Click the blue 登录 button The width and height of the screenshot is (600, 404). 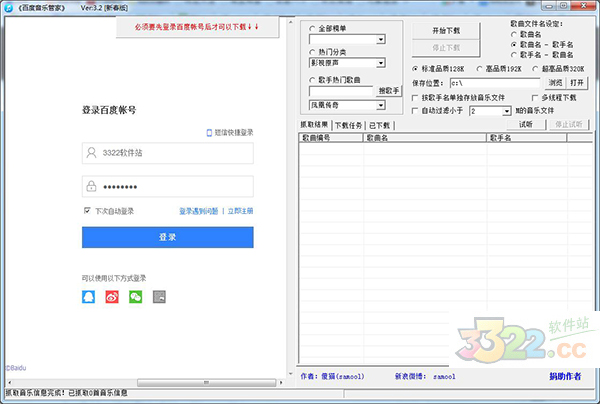click(168, 237)
